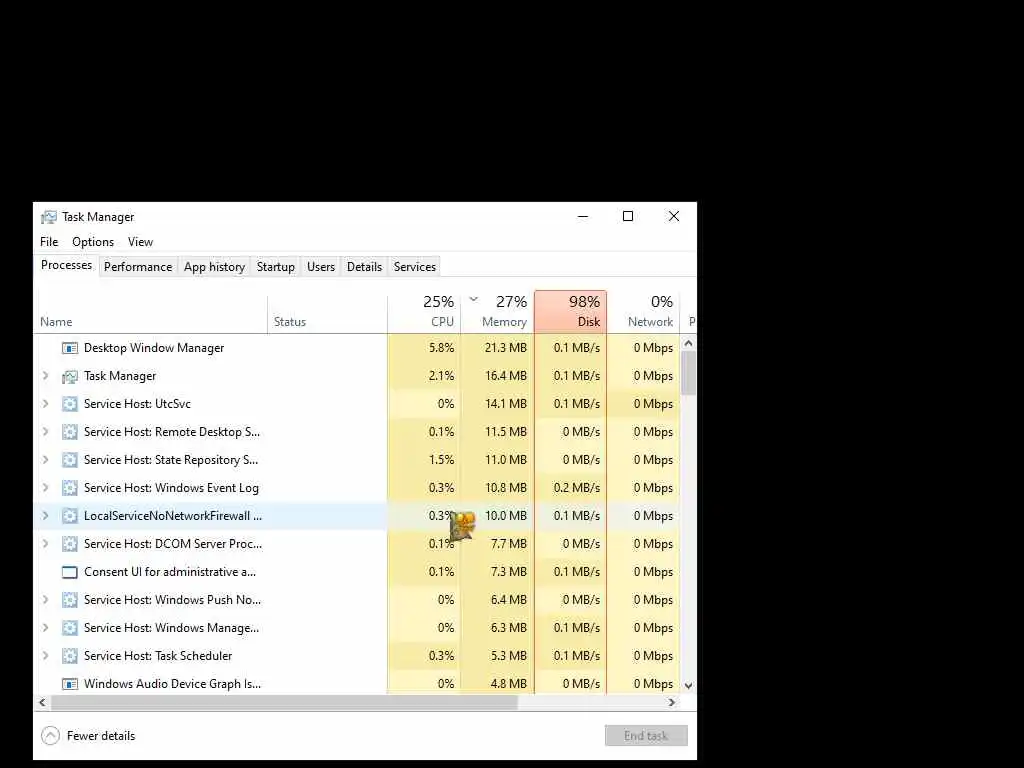Click the Fewer details link
The width and height of the screenshot is (1024, 768).
[x=101, y=736]
